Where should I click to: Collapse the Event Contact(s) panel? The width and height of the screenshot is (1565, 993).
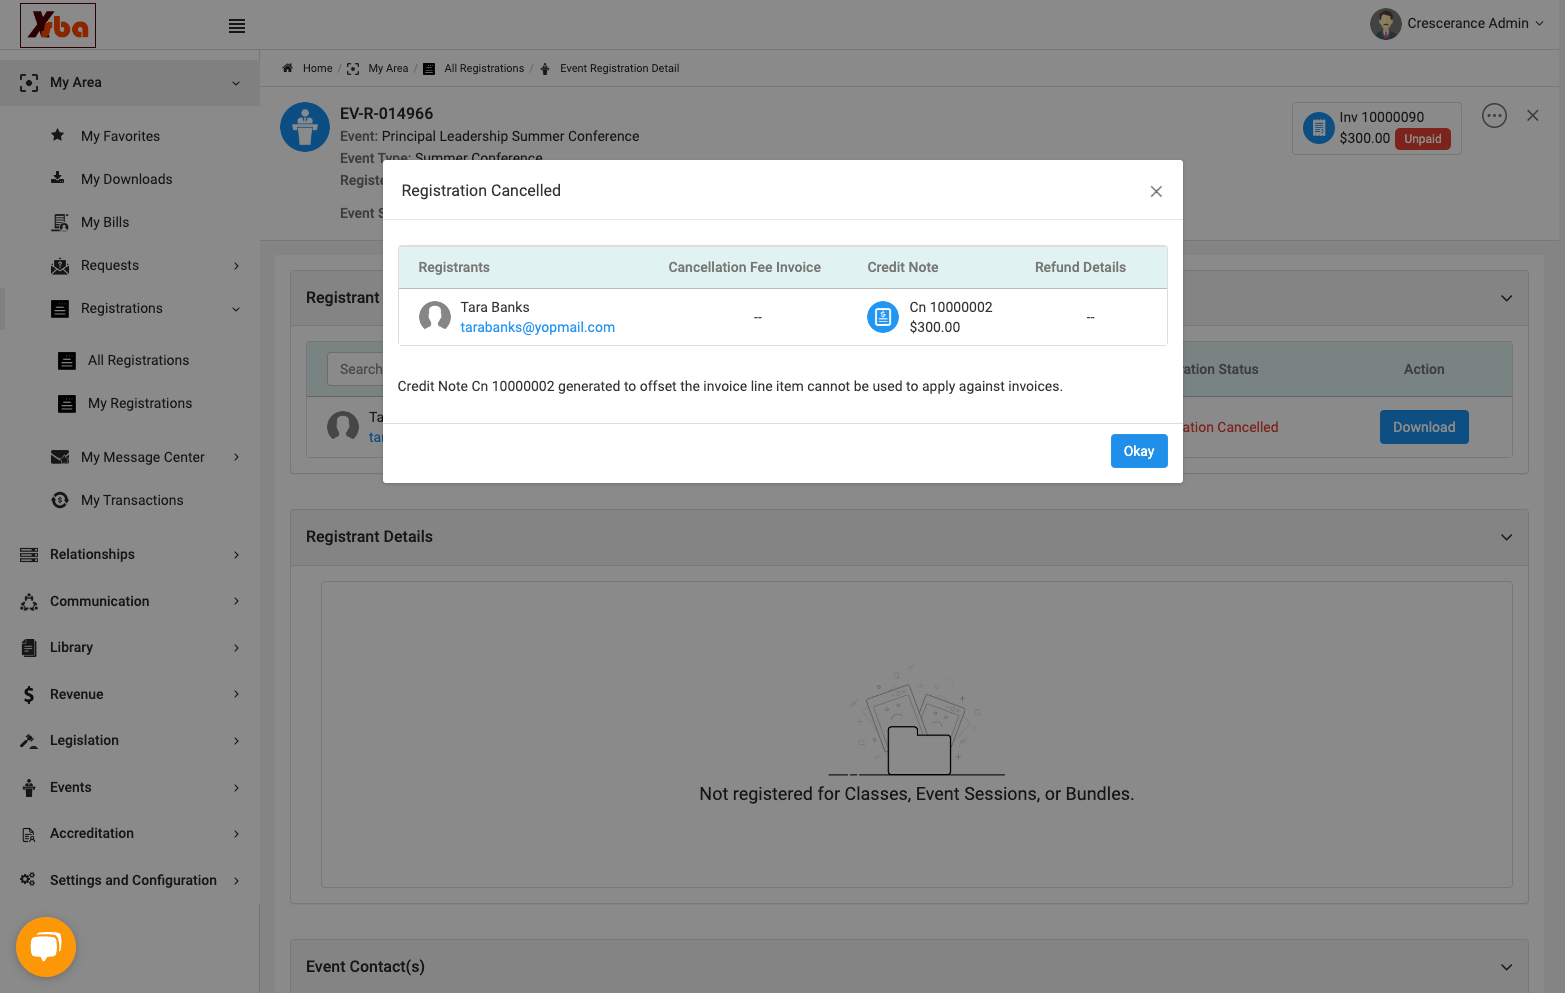1506,967
